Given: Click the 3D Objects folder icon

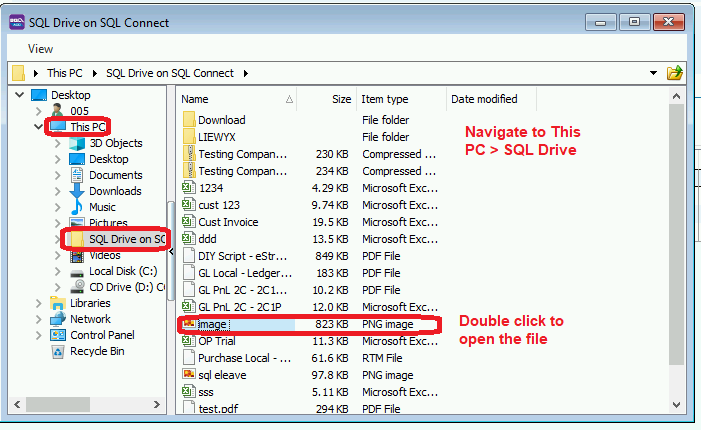Looking at the screenshot, I should tap(78, 143).
